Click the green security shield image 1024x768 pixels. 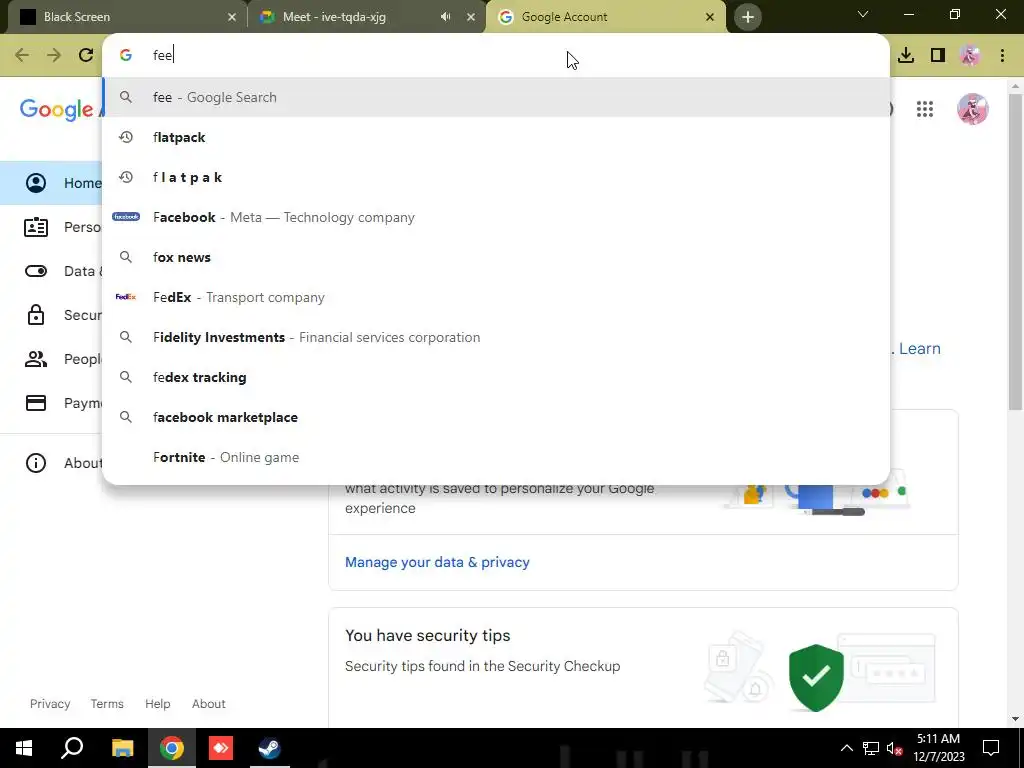click(x=816, y=677)
